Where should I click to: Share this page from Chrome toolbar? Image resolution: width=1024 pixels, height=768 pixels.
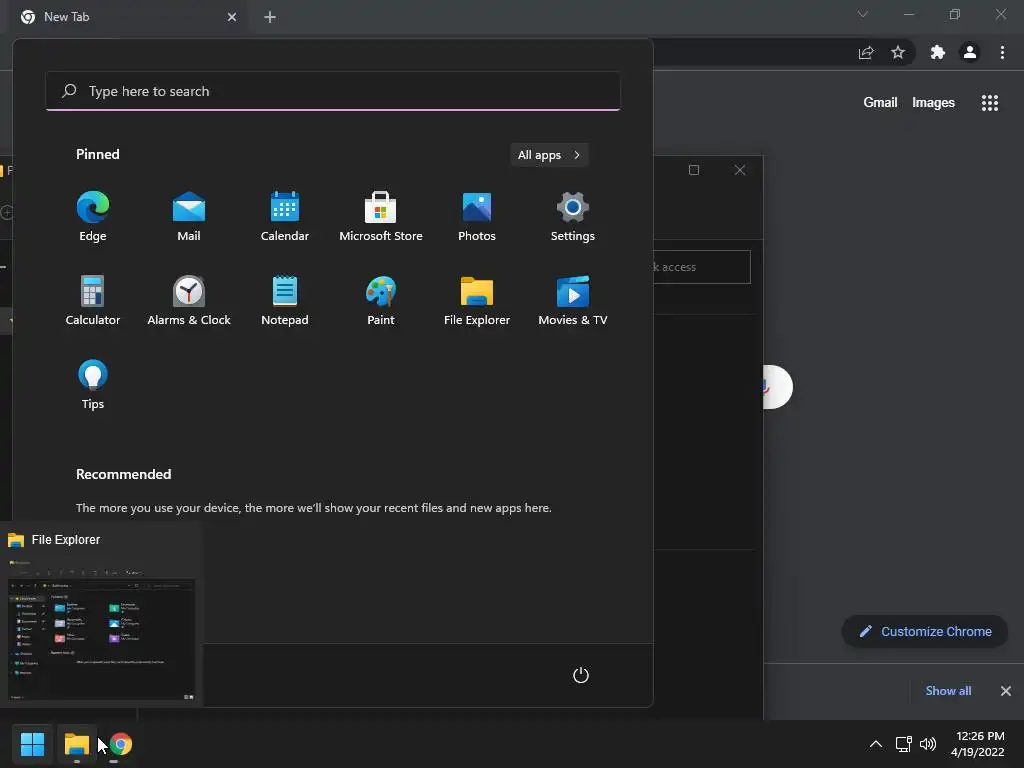tap(866, 52)
